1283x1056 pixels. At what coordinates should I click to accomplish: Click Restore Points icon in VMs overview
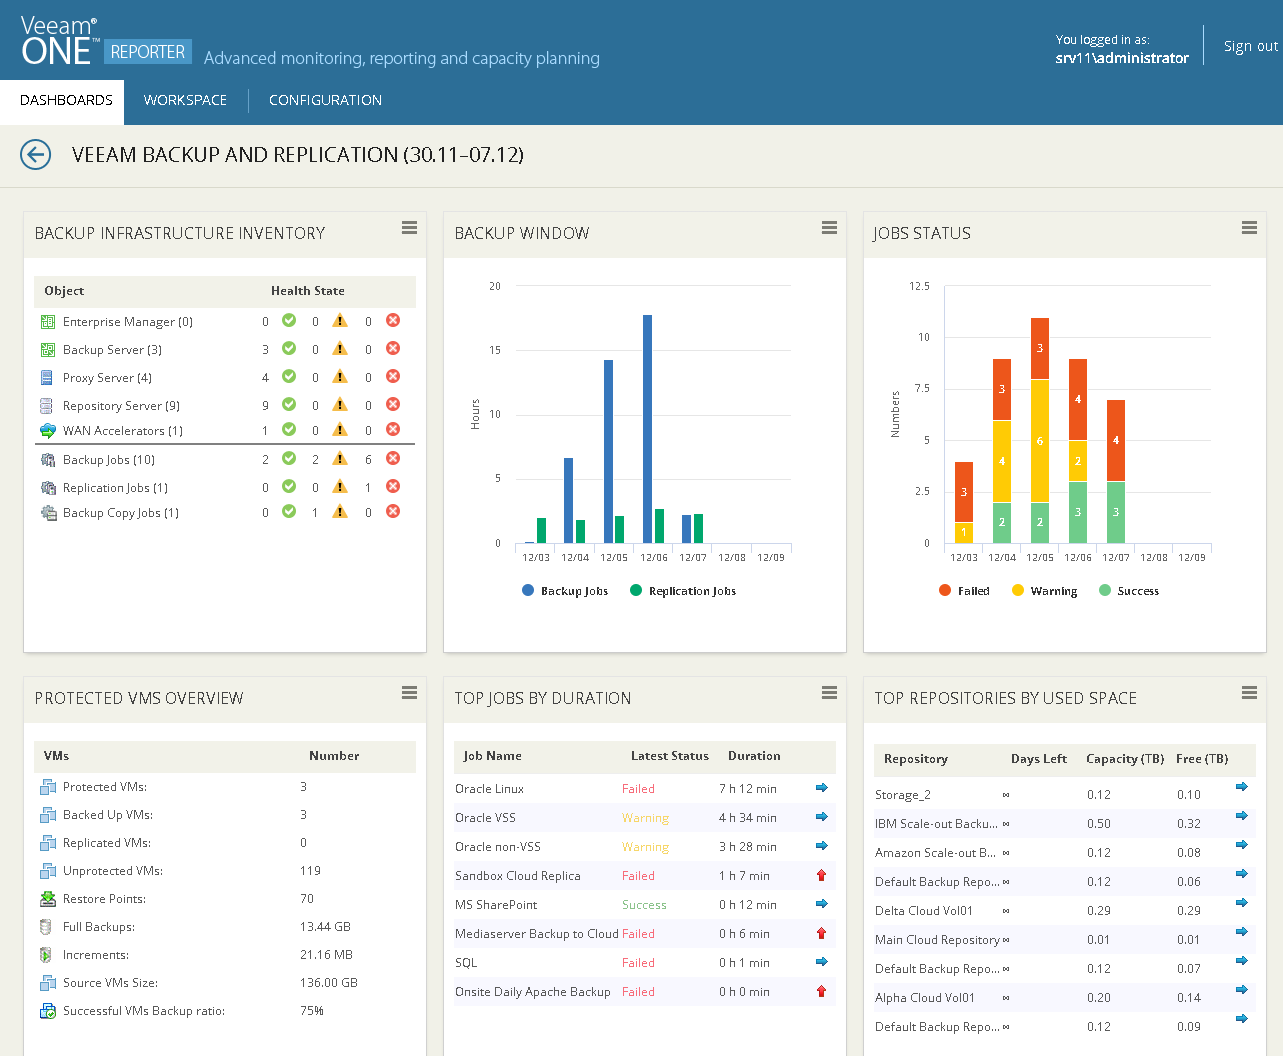click(47, 899)
